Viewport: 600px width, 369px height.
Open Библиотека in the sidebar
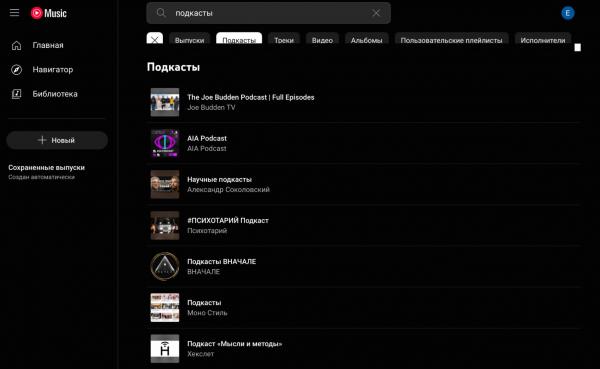coord(56,94)
